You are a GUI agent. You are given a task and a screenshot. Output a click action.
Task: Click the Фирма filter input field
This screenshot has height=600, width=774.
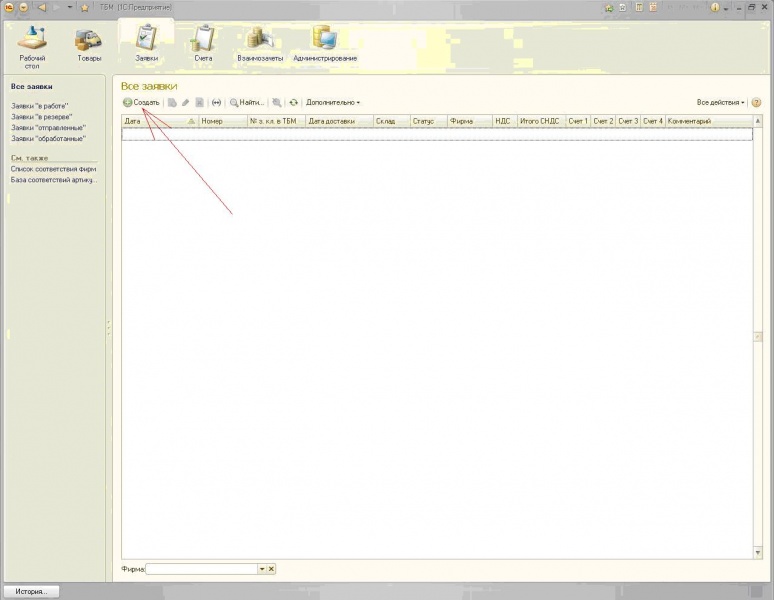click(201, 569)
